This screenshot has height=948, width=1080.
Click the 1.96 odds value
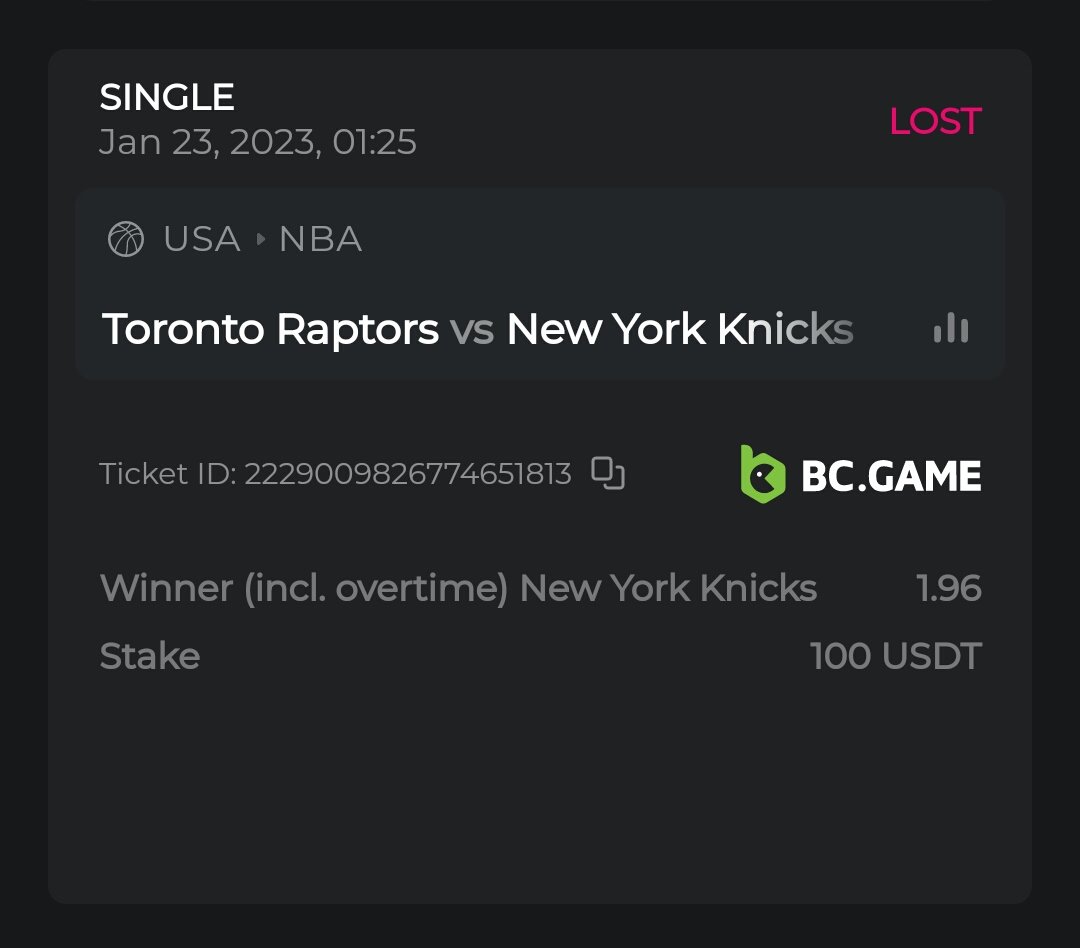coord(949,588)
